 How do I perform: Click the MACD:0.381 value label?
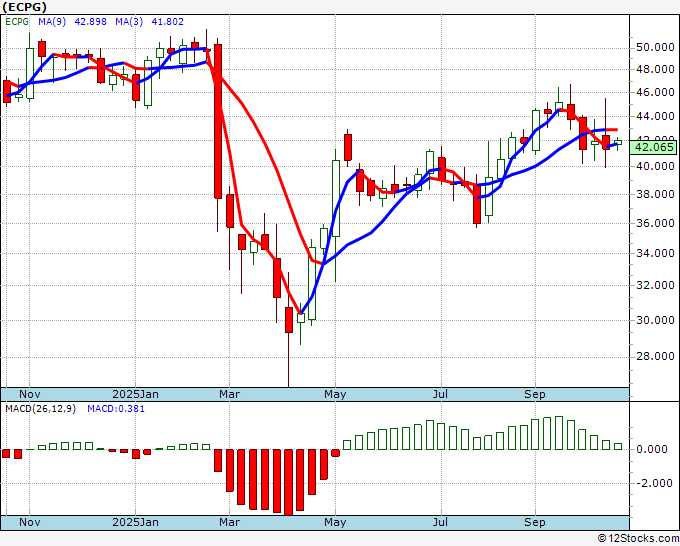pos(116,409)
